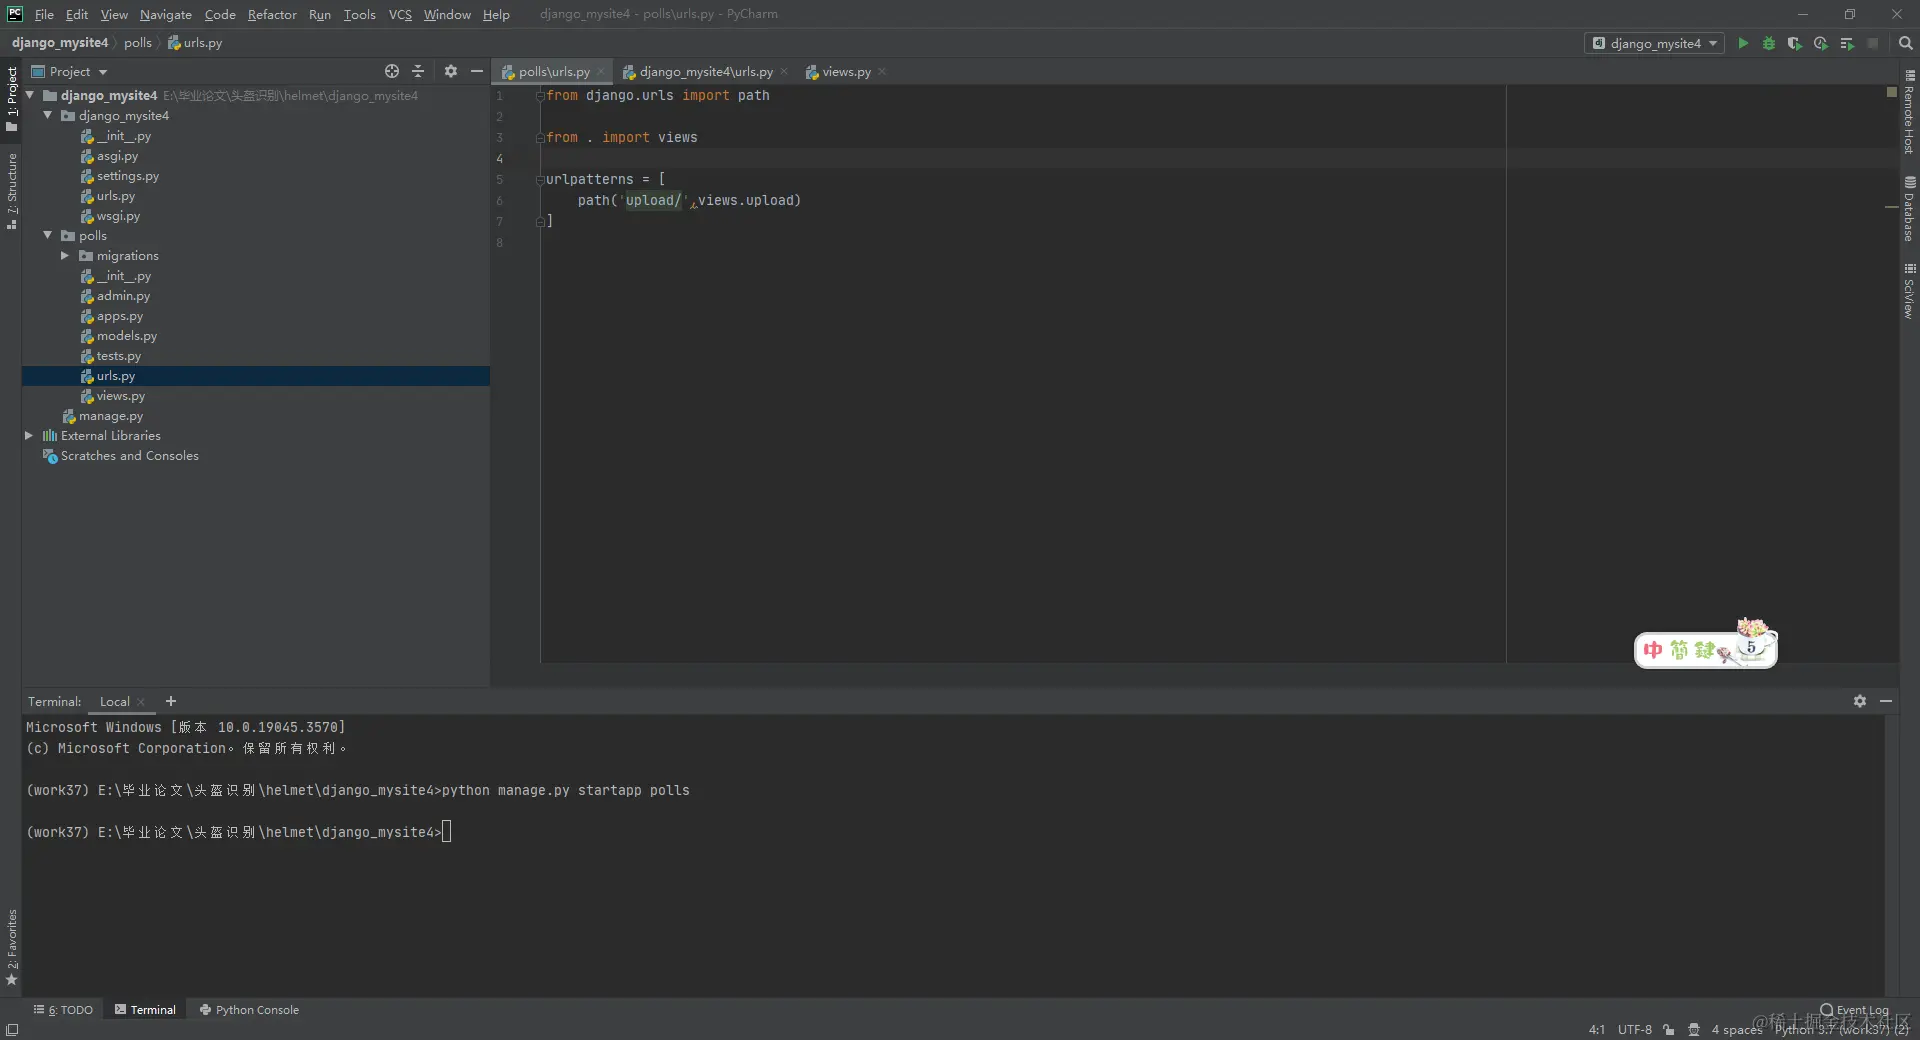Close the django_mysite4\urls.py editor tab
The width and height of the screenshot is (1920, 1040).
[x=784, y=72]
